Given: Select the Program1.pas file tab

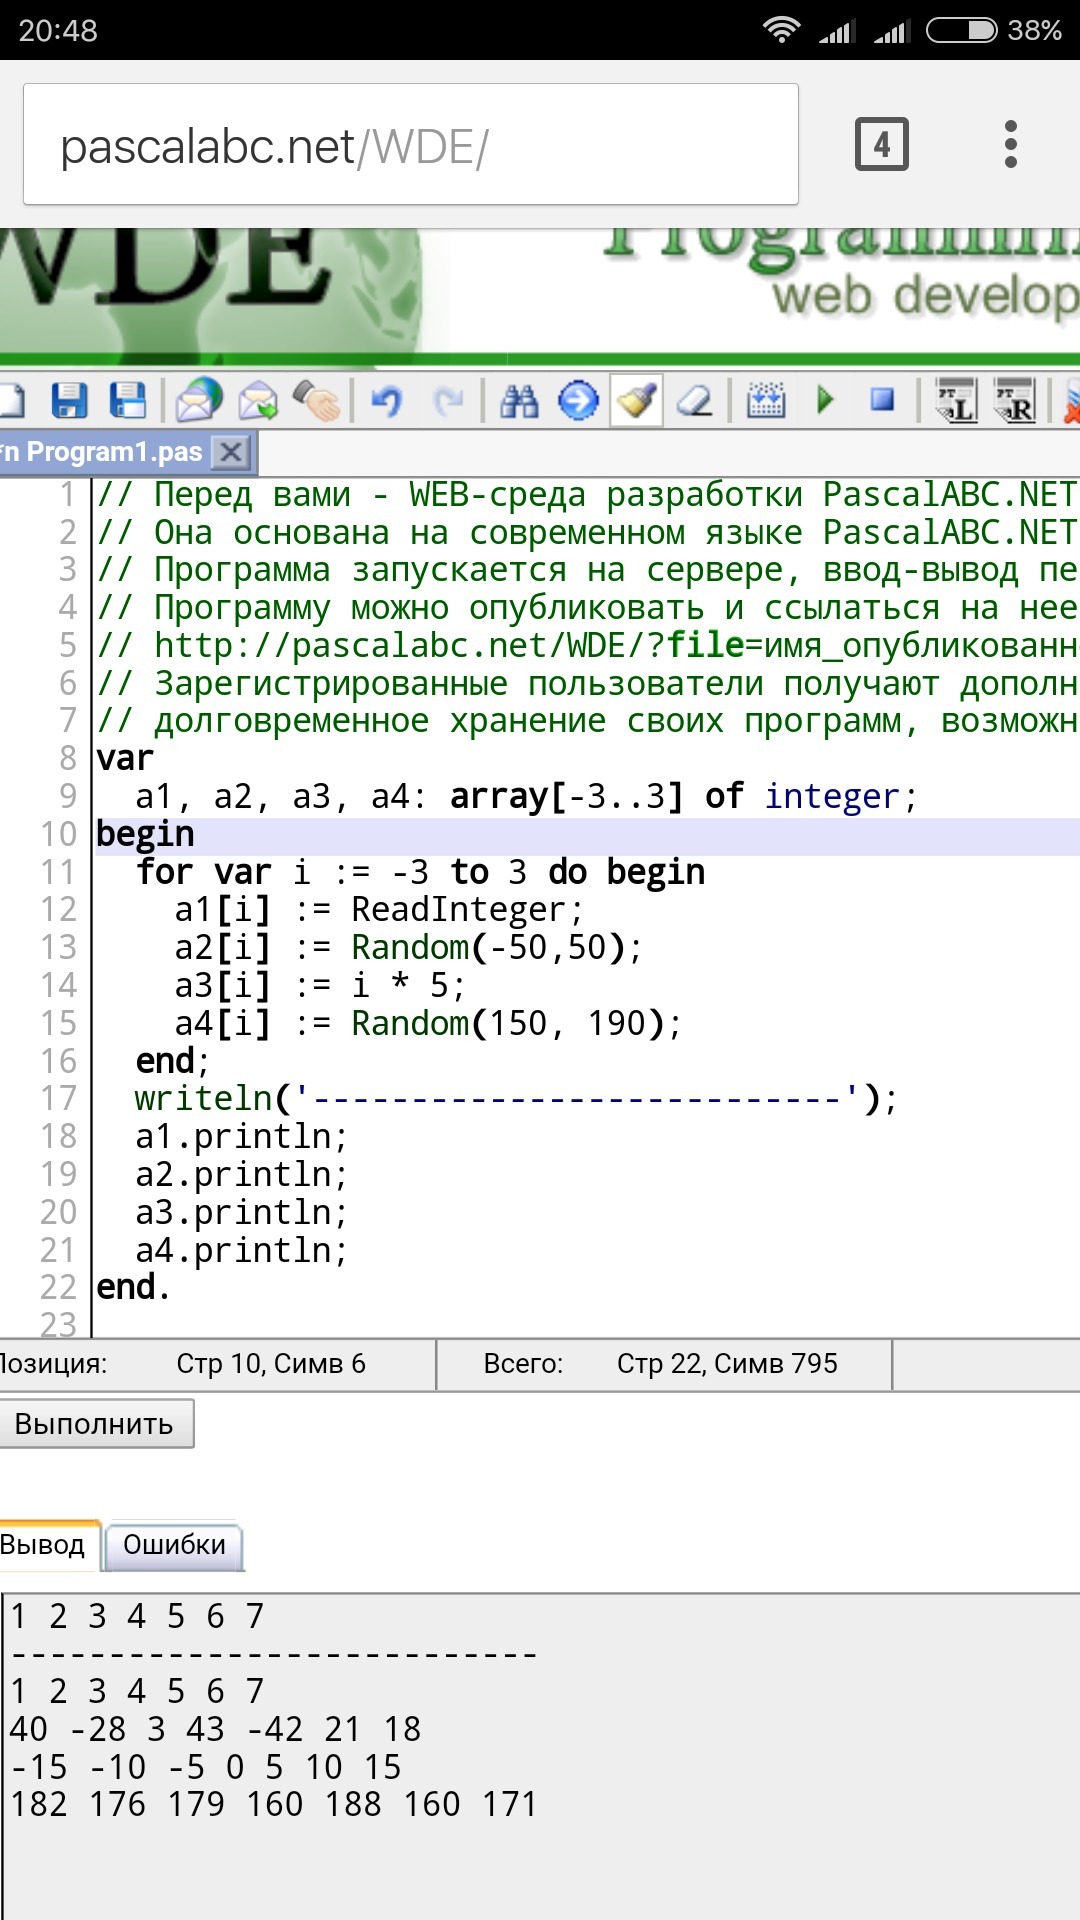Looking at the screenshot, I should (110, 453).
